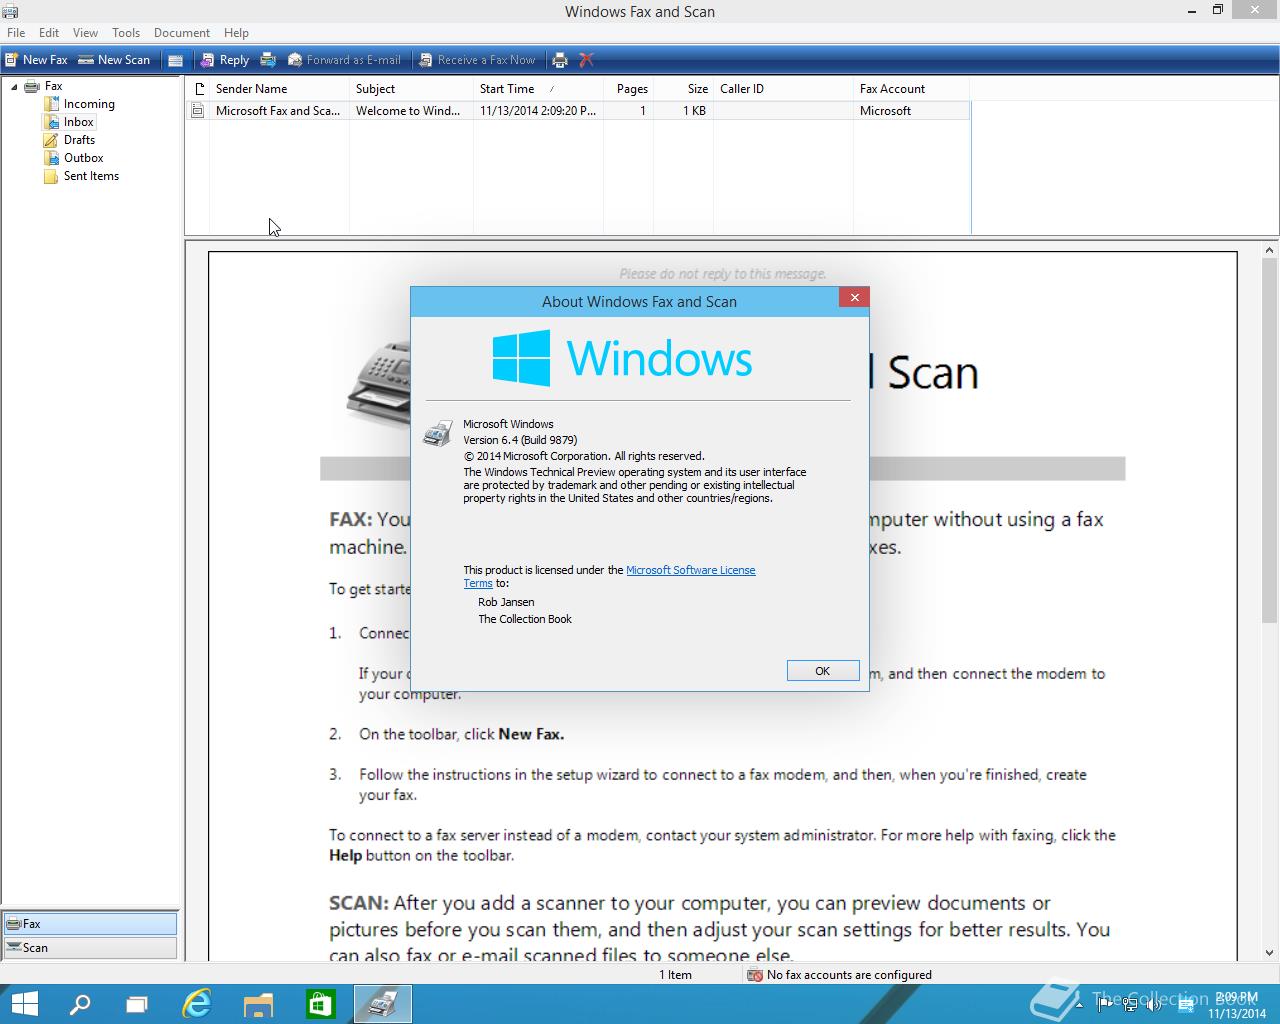Image resolution: width=1280 pixels, height=1024 pixels.
Task: Click 'Microsoft Fax and Sca...' sender cell
Action: click(x=278, y=111)
